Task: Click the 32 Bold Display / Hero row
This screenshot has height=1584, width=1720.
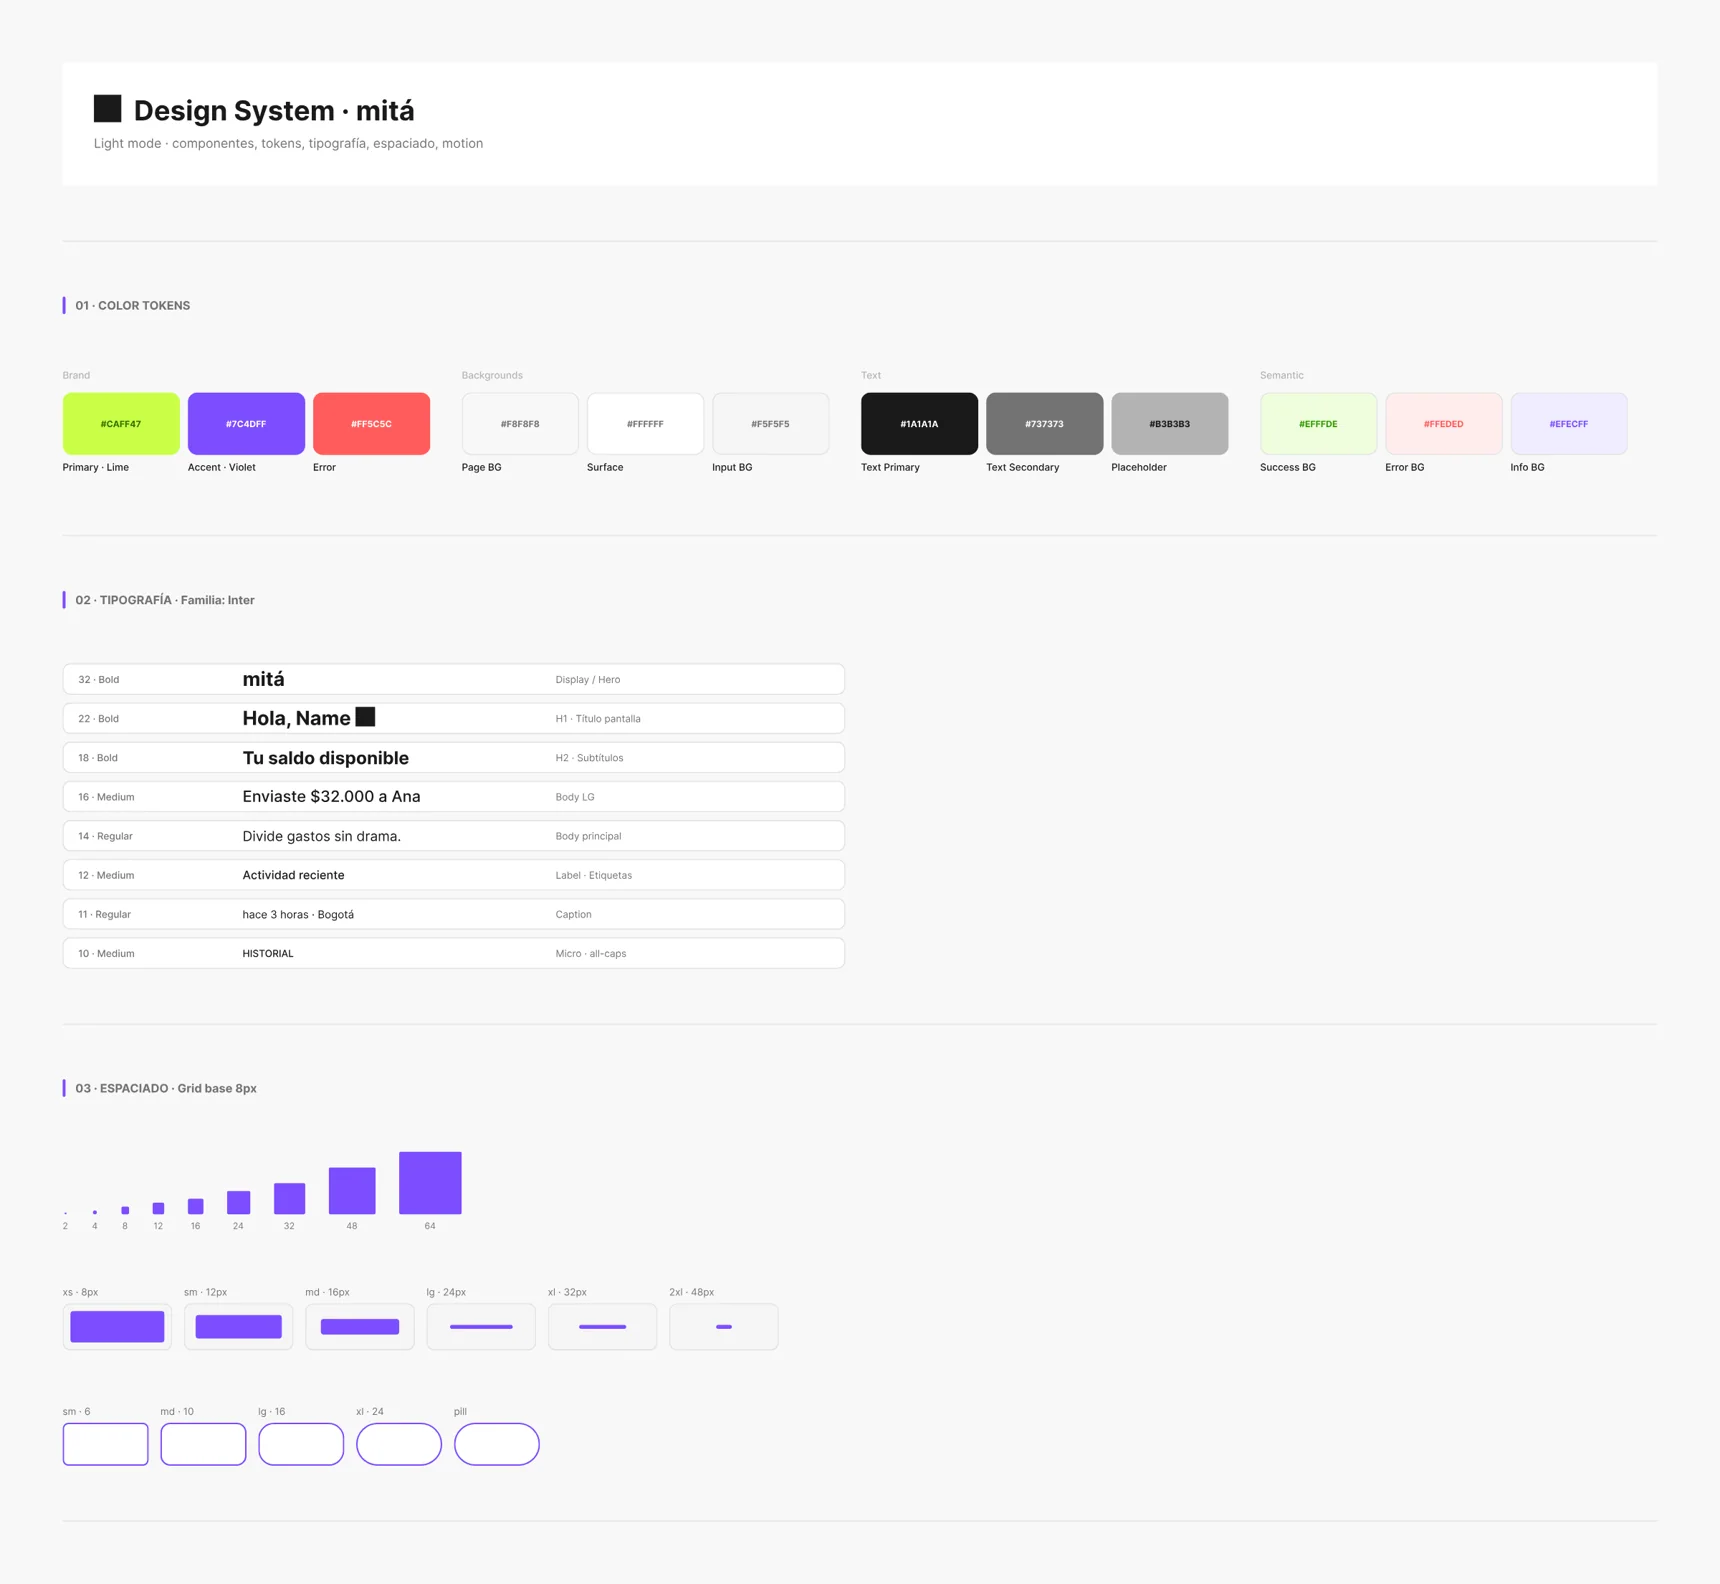Action: (453, 679)
